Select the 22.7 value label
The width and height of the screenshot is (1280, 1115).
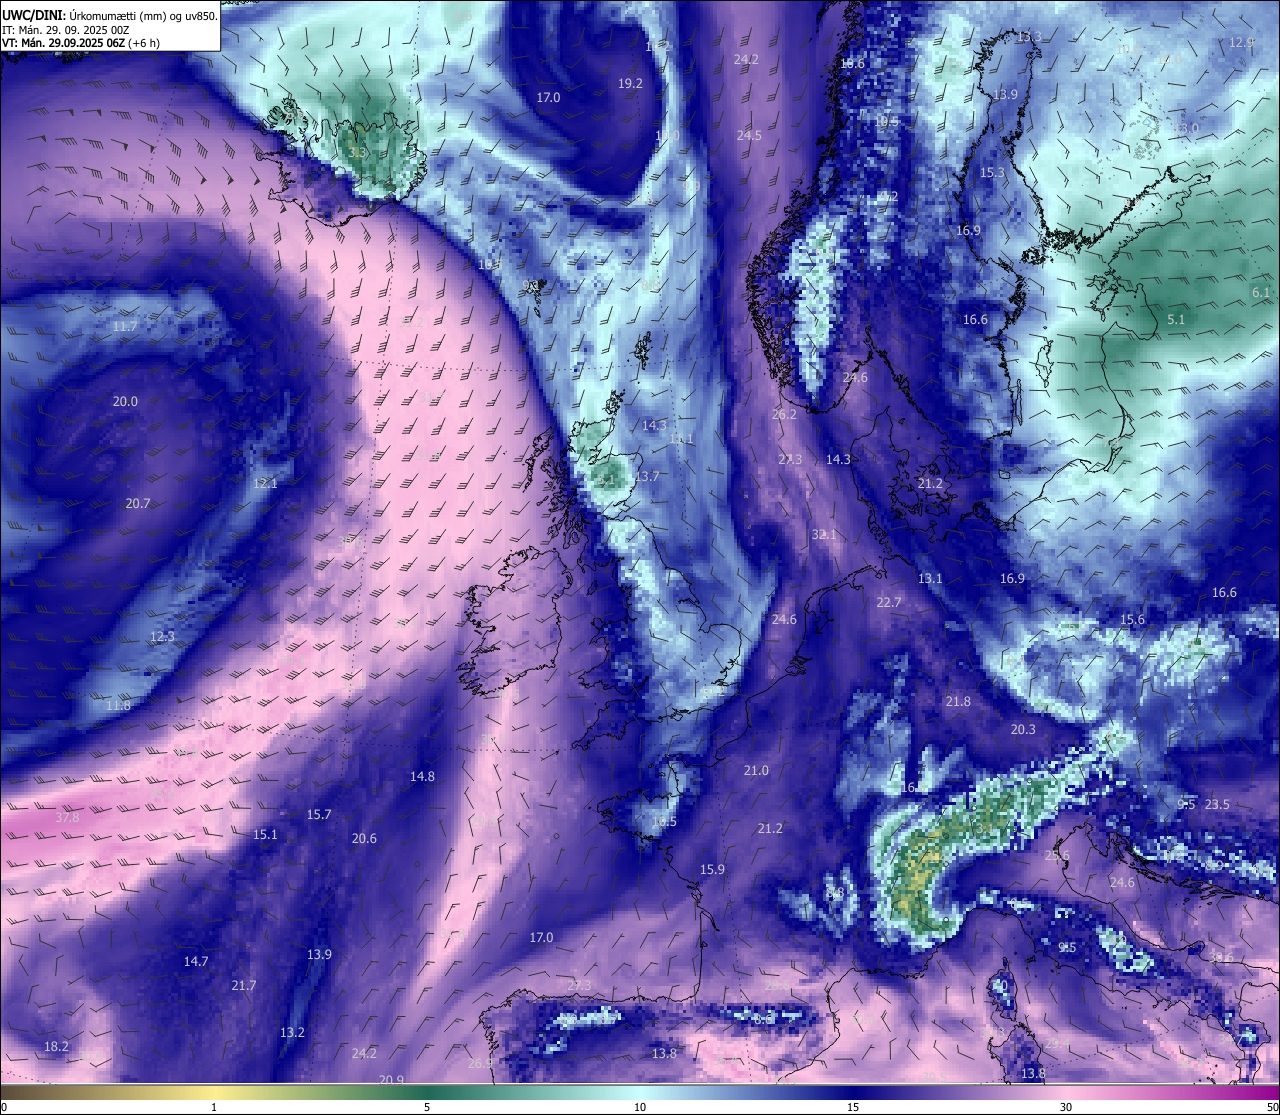pyautogui.click(x=888, y=603)
